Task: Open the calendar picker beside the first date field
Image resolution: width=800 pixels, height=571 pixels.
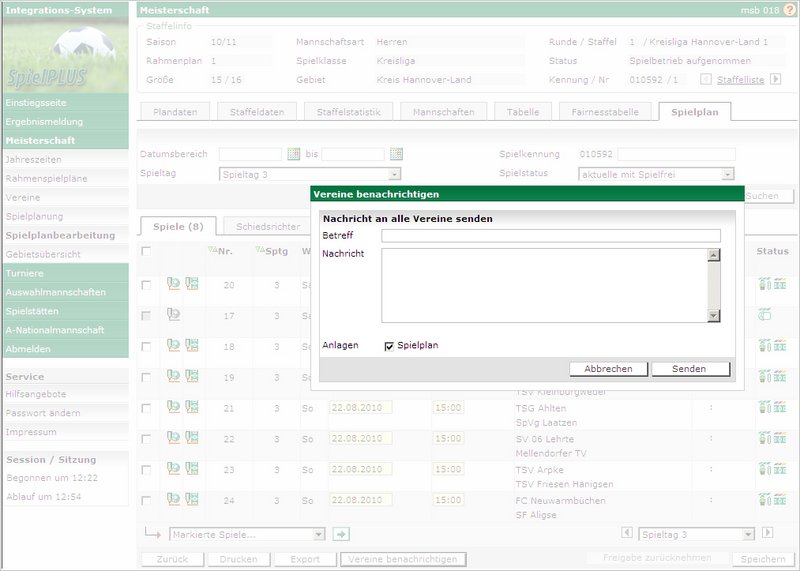Action: [x=293, y=154]
